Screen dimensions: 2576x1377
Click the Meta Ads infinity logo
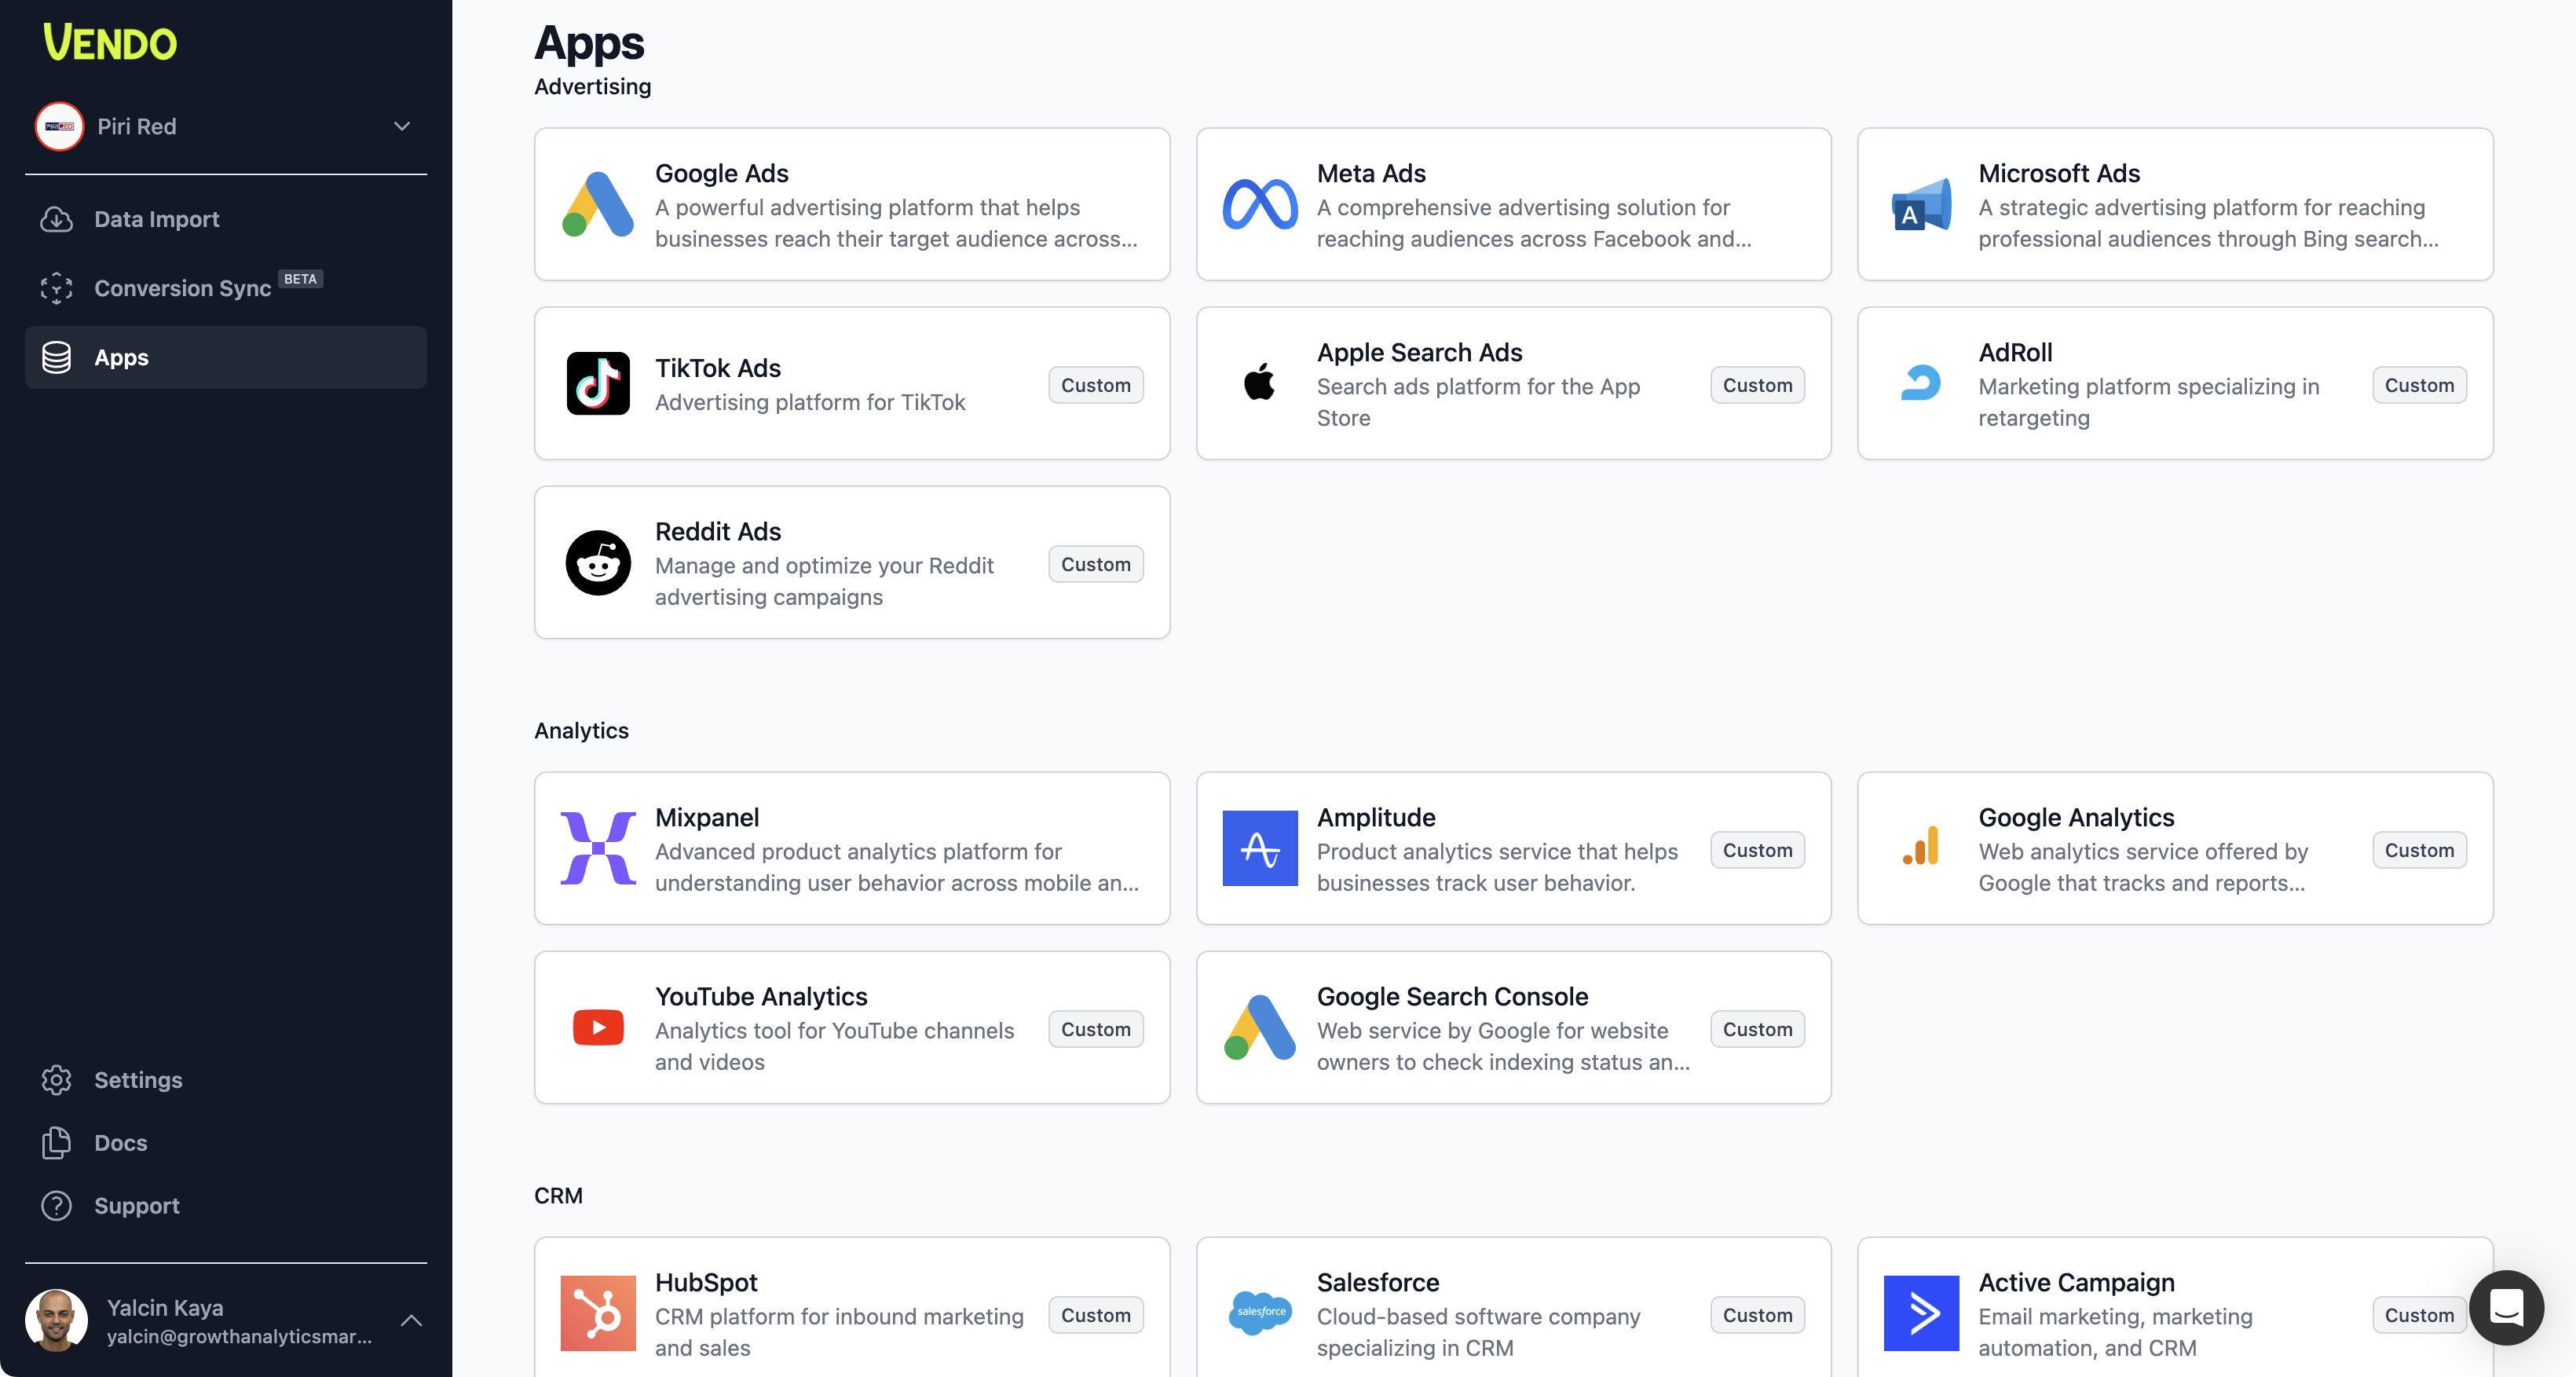pos(1259,205)
